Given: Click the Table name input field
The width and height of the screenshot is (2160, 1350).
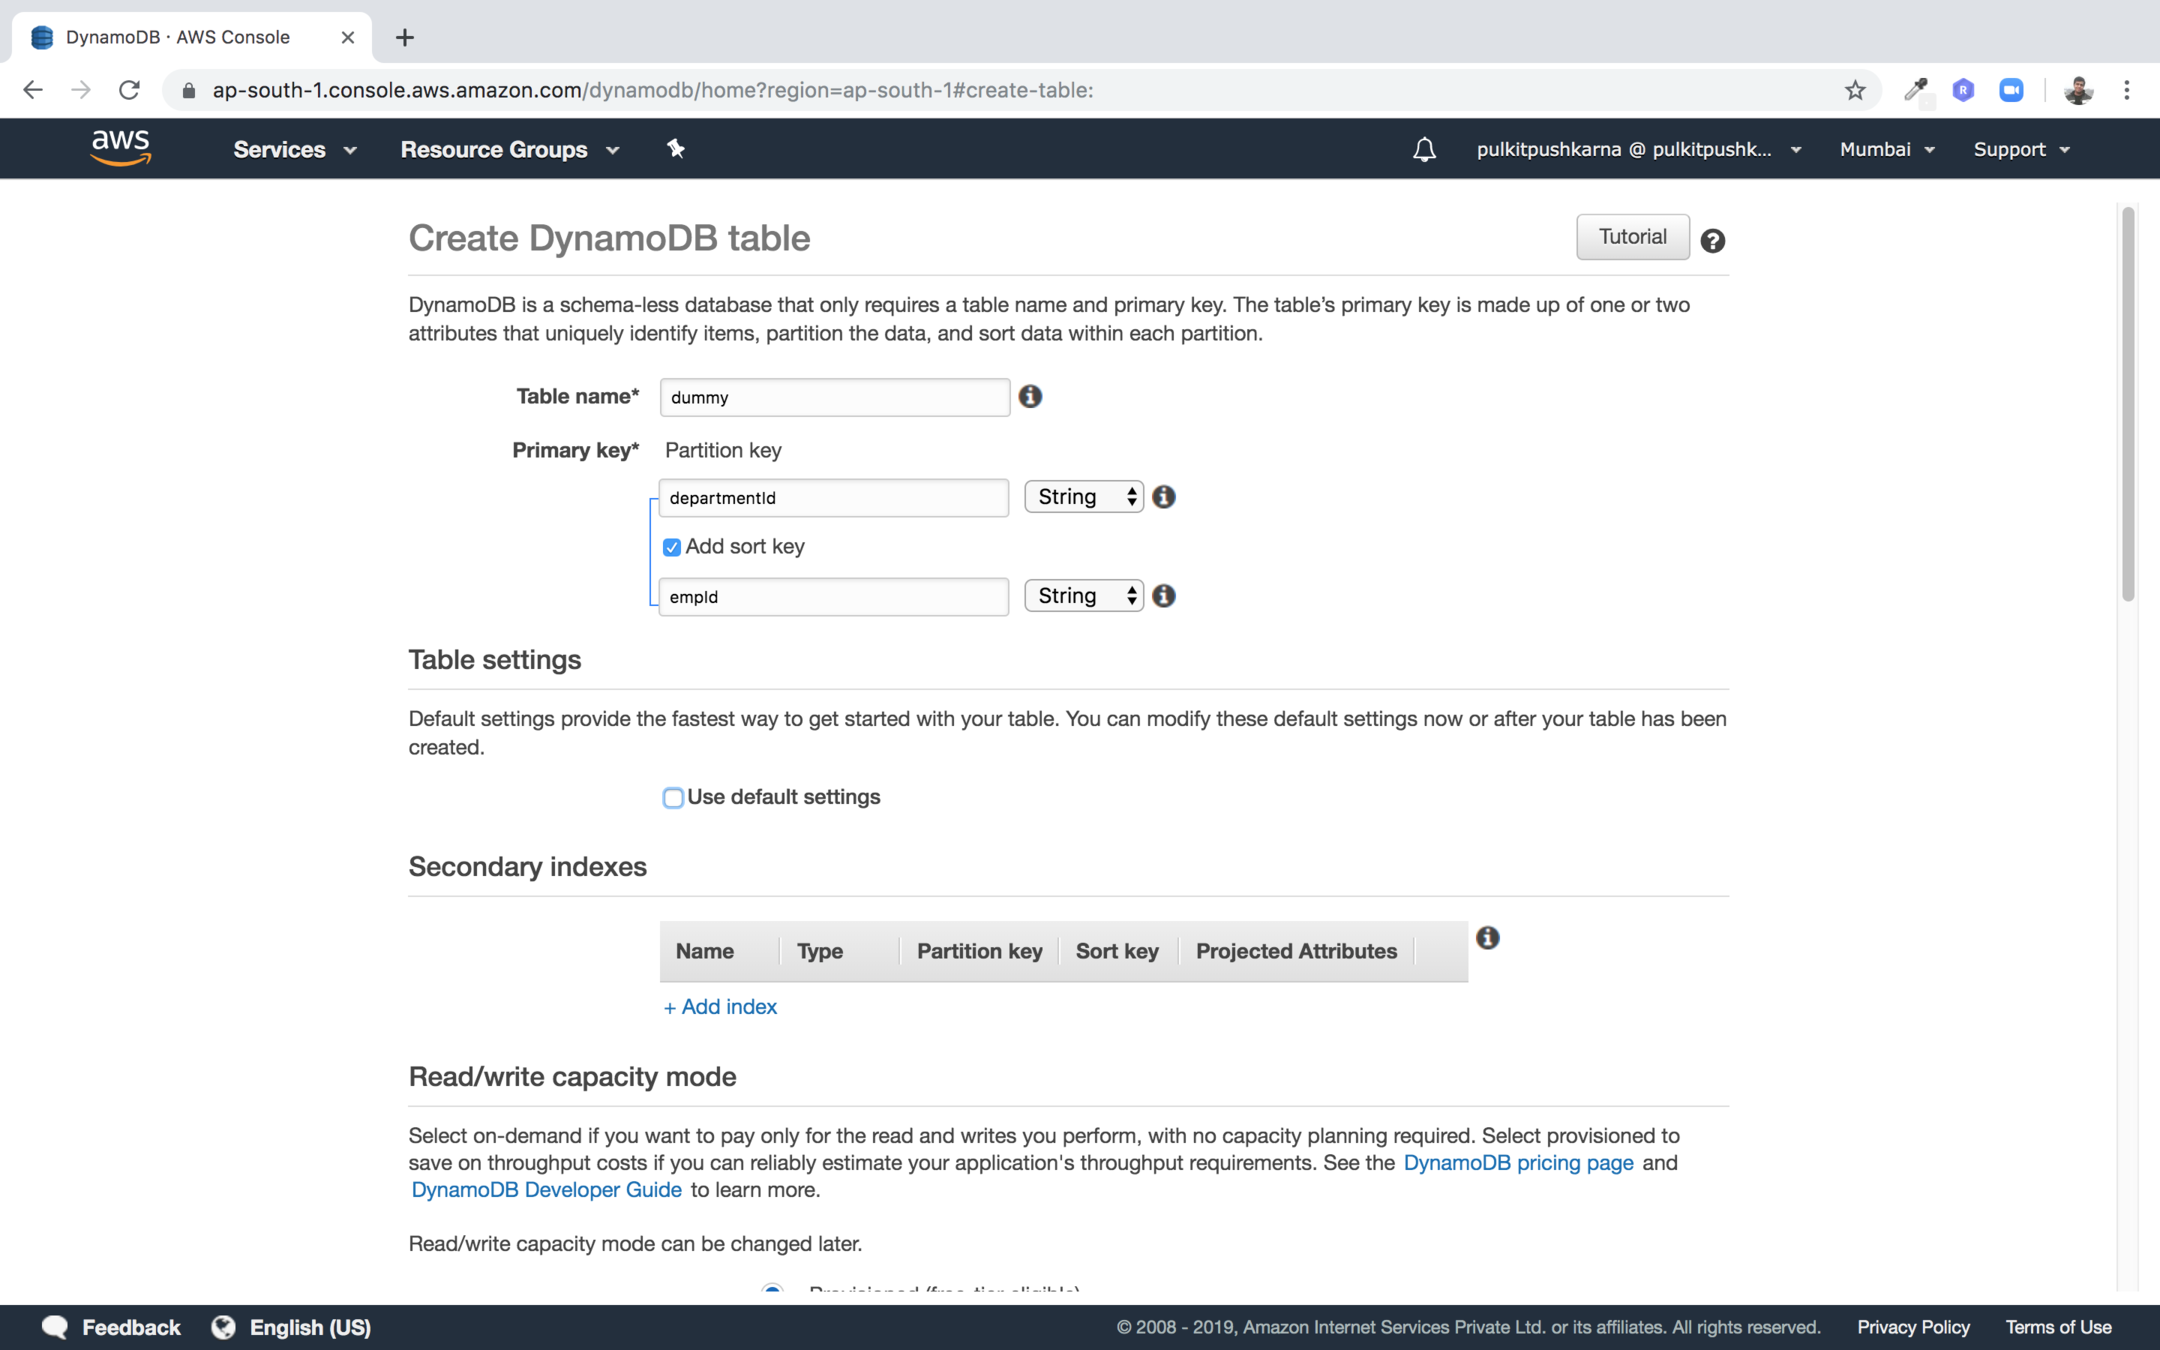Looking at the screenshot, I should click(x=834, y=397).
